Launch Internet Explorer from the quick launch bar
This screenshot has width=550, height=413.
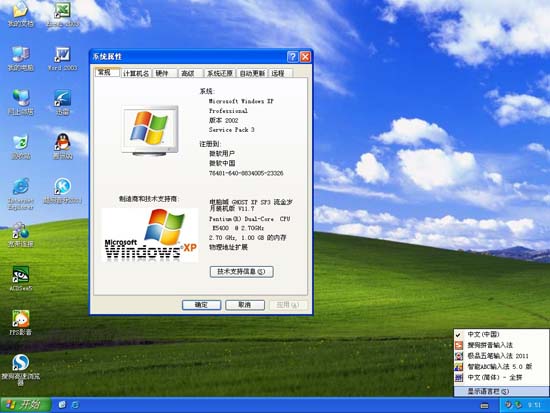coord(75,405)
